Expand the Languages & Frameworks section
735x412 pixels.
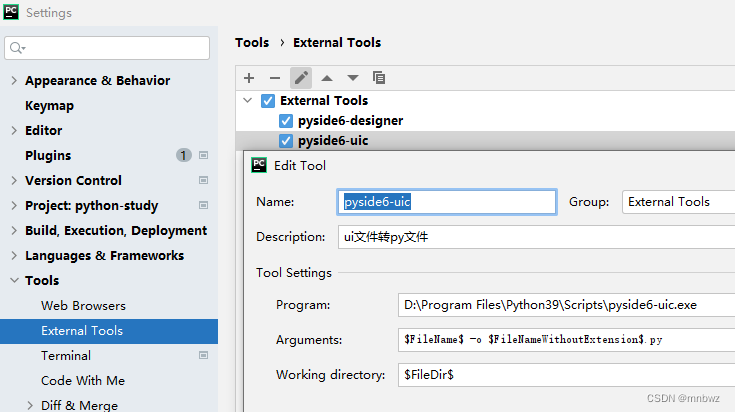13,256
